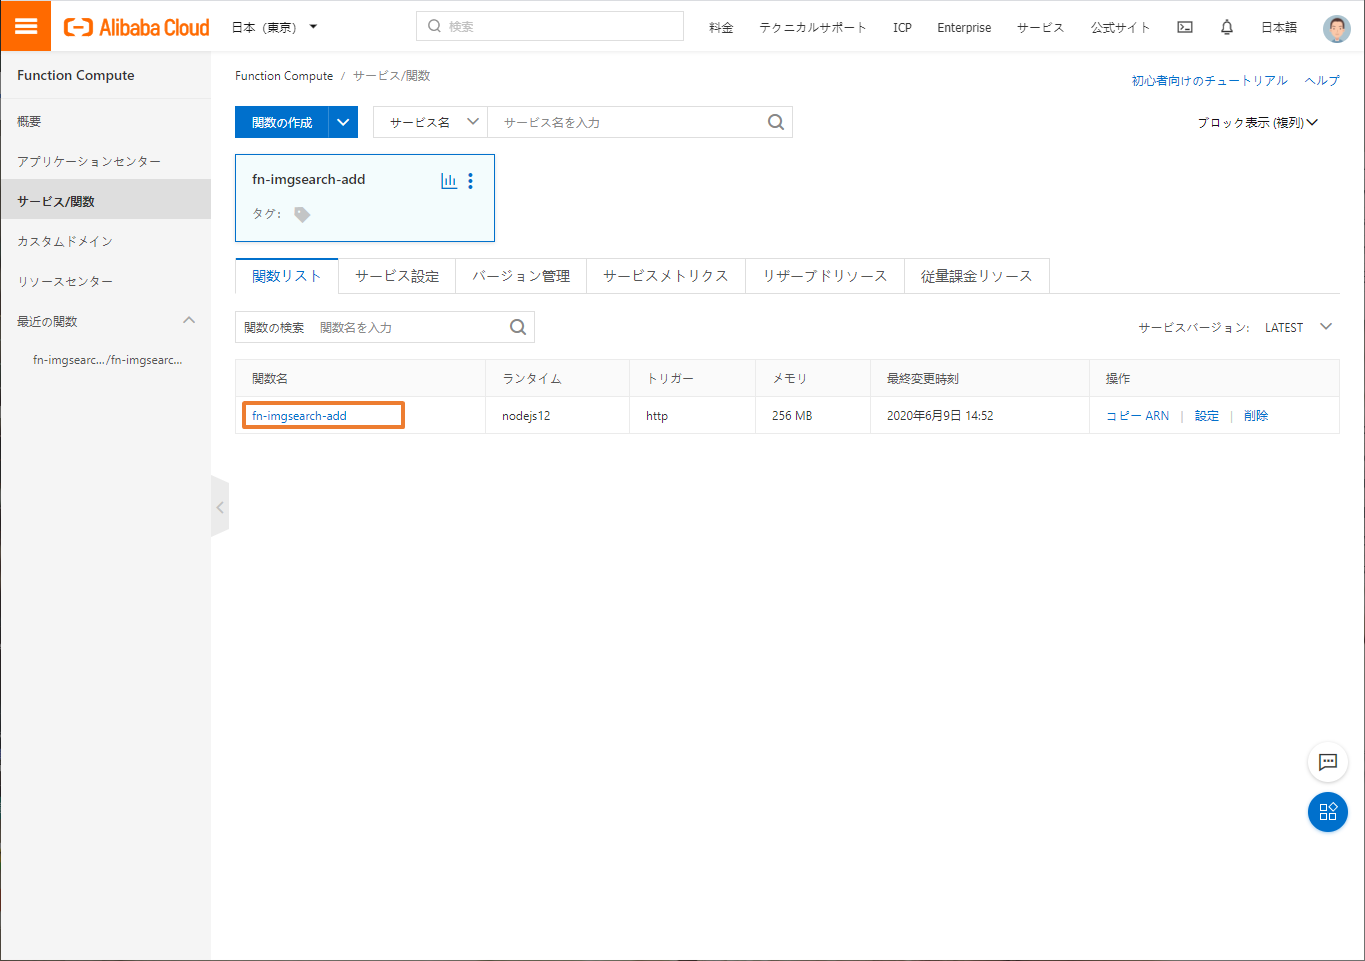Open recent function fn-imgsearc.../fn-imgsearc...
Screen dimensions: 1365x961
[107, 360]
